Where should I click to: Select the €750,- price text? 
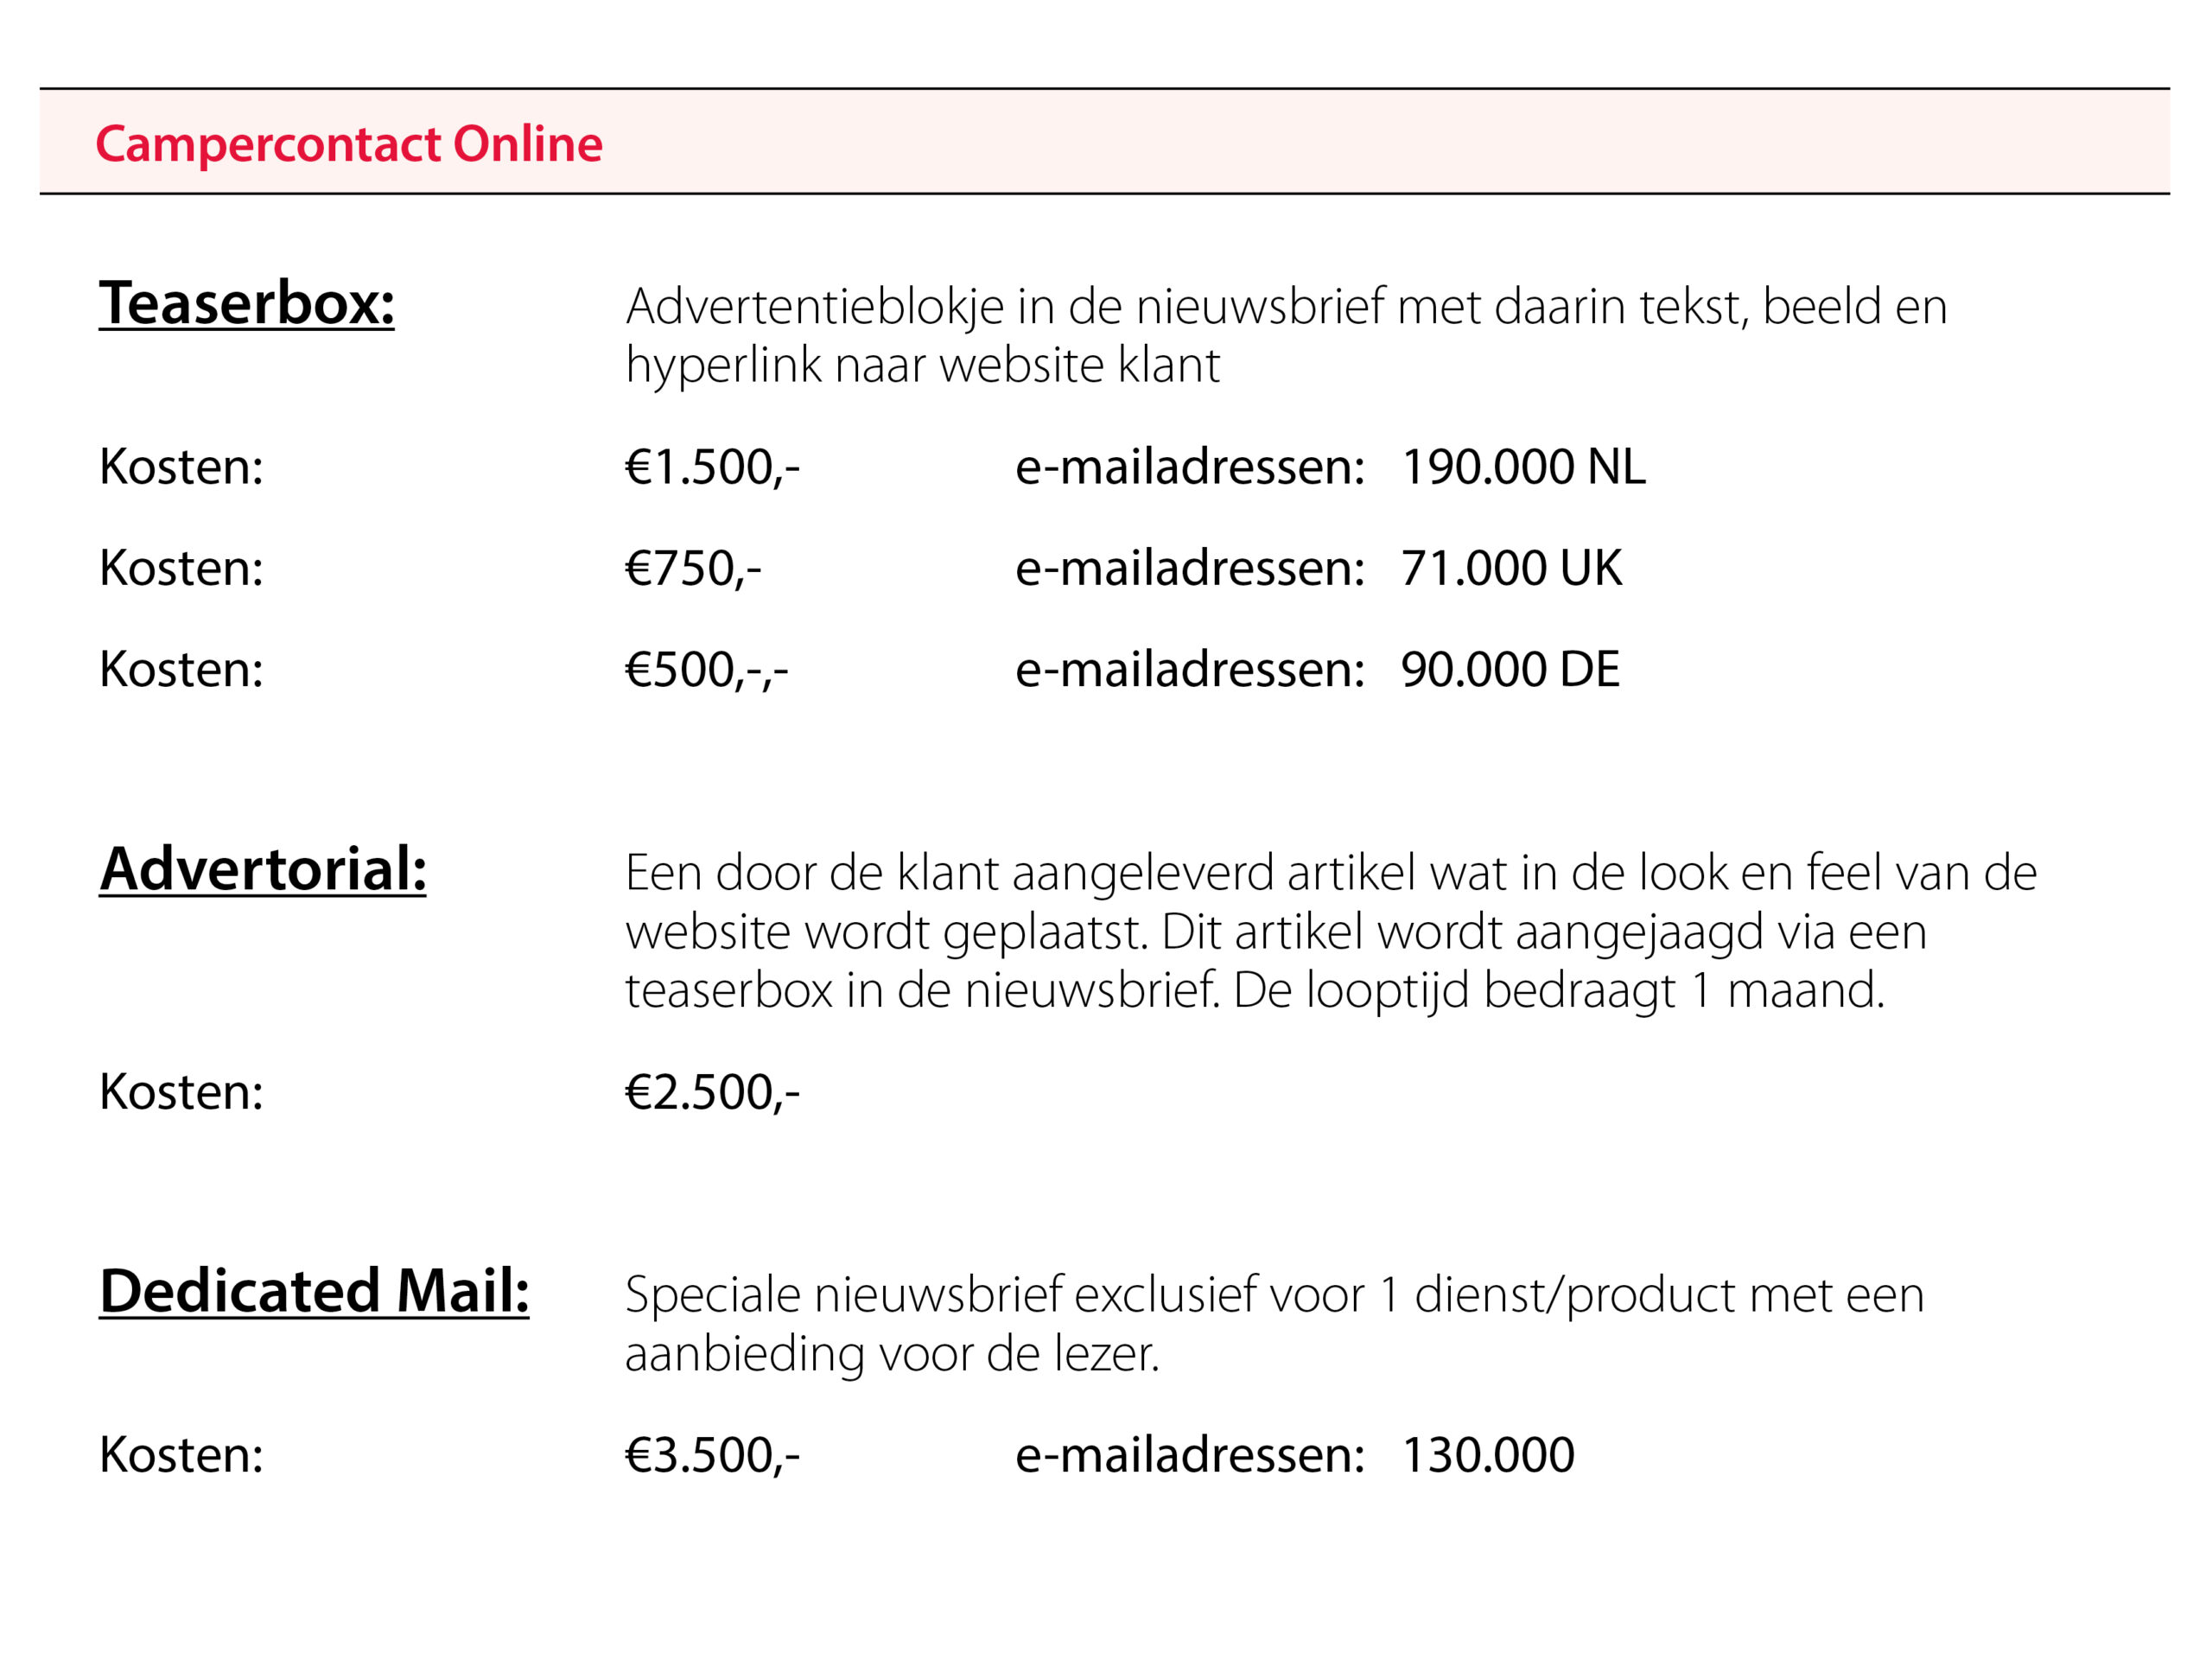pyautogui.click(x=693, y=568)
